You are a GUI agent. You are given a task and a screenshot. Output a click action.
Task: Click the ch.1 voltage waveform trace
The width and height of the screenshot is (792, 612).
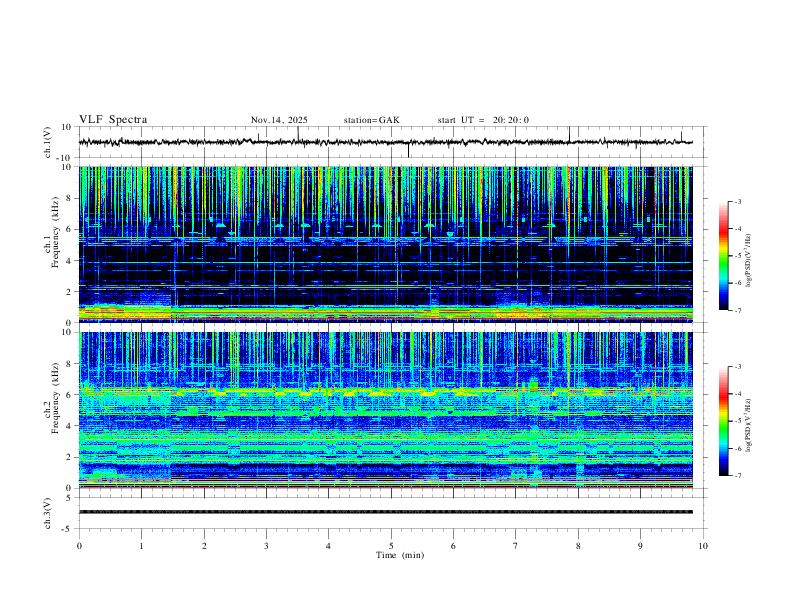tap(385, 142)
